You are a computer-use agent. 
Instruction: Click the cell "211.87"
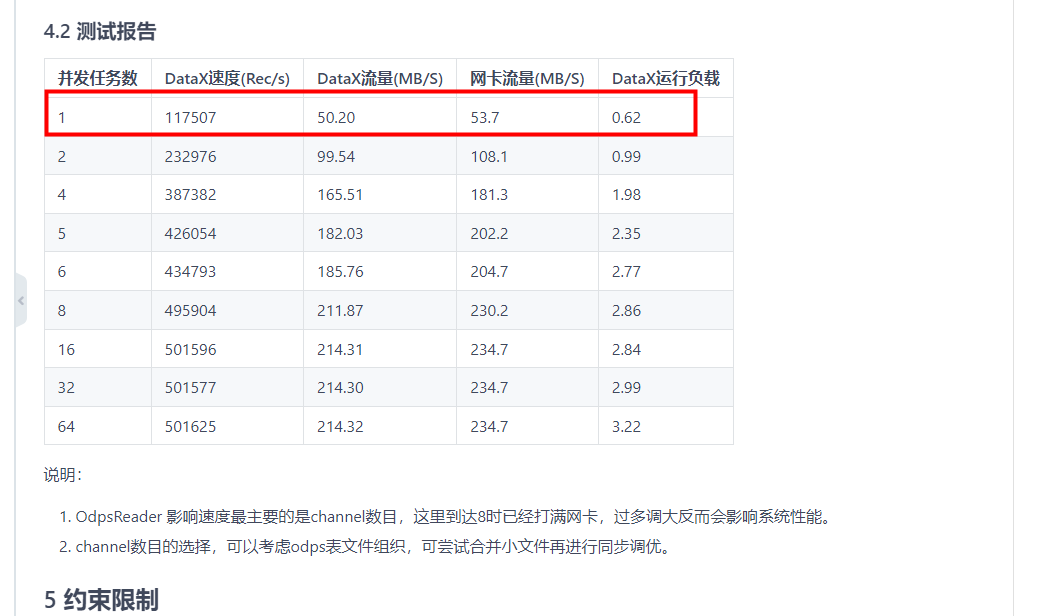[x=380, y=311]
